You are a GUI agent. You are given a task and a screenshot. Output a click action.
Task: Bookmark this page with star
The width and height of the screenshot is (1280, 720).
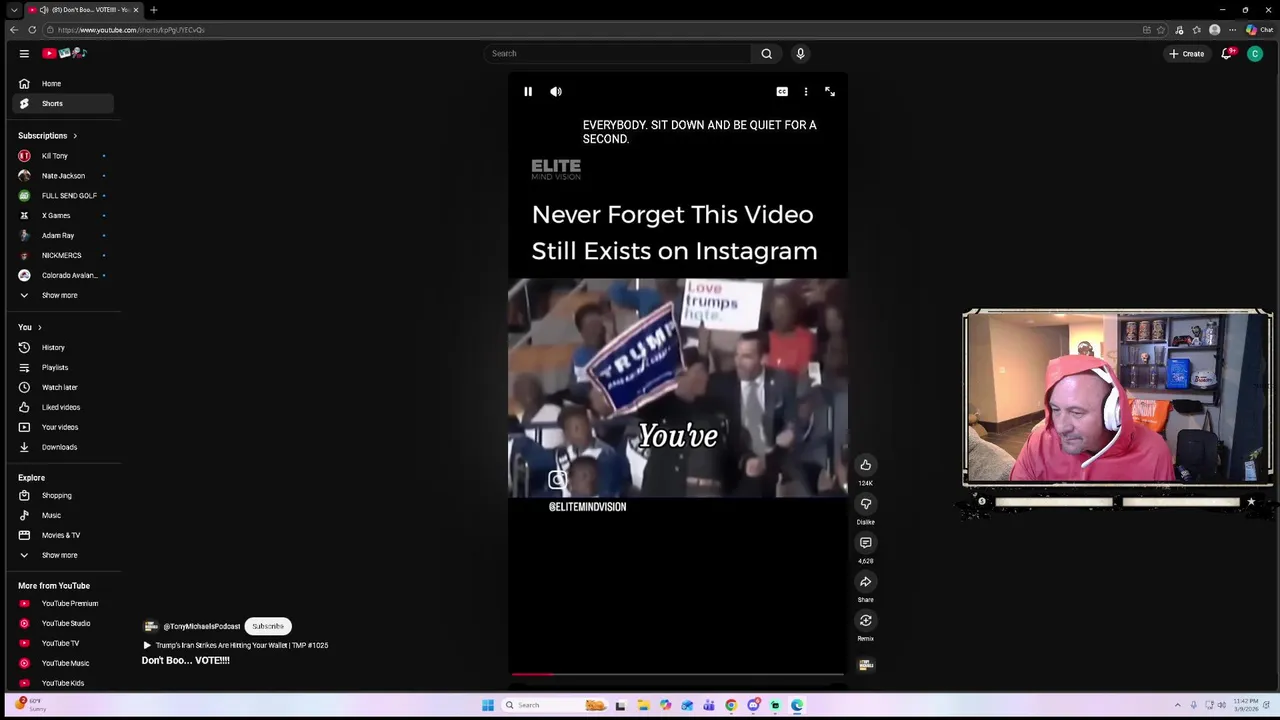(x=1161, y=30)
